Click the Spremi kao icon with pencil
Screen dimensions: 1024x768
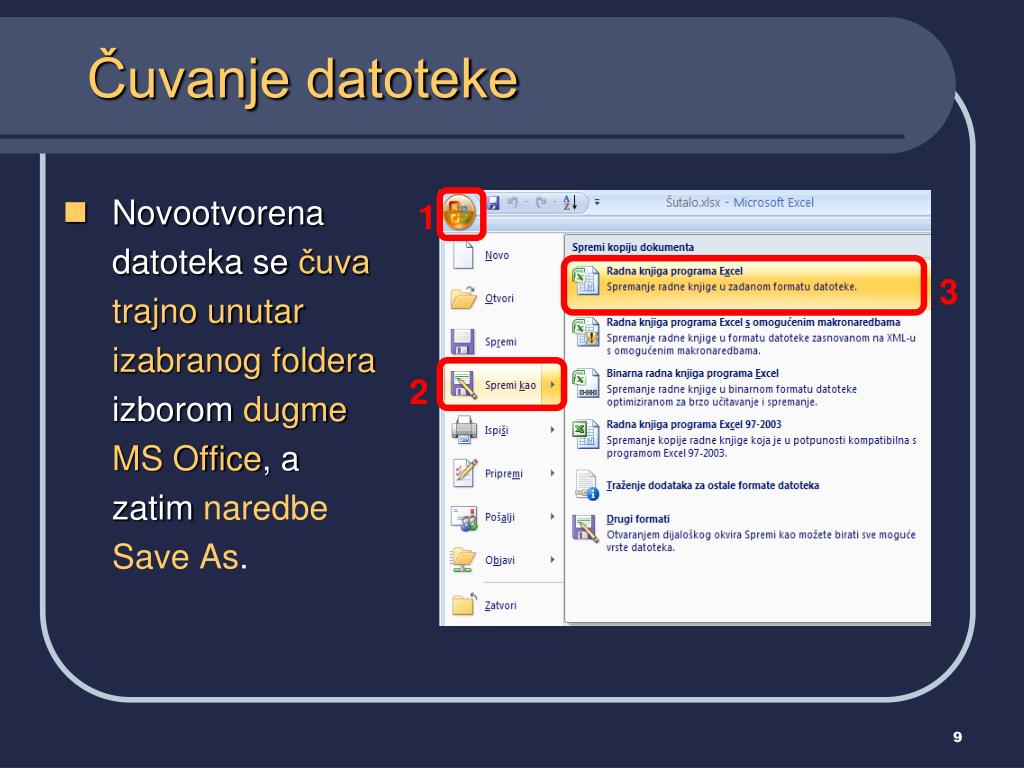tap(463, 385)
